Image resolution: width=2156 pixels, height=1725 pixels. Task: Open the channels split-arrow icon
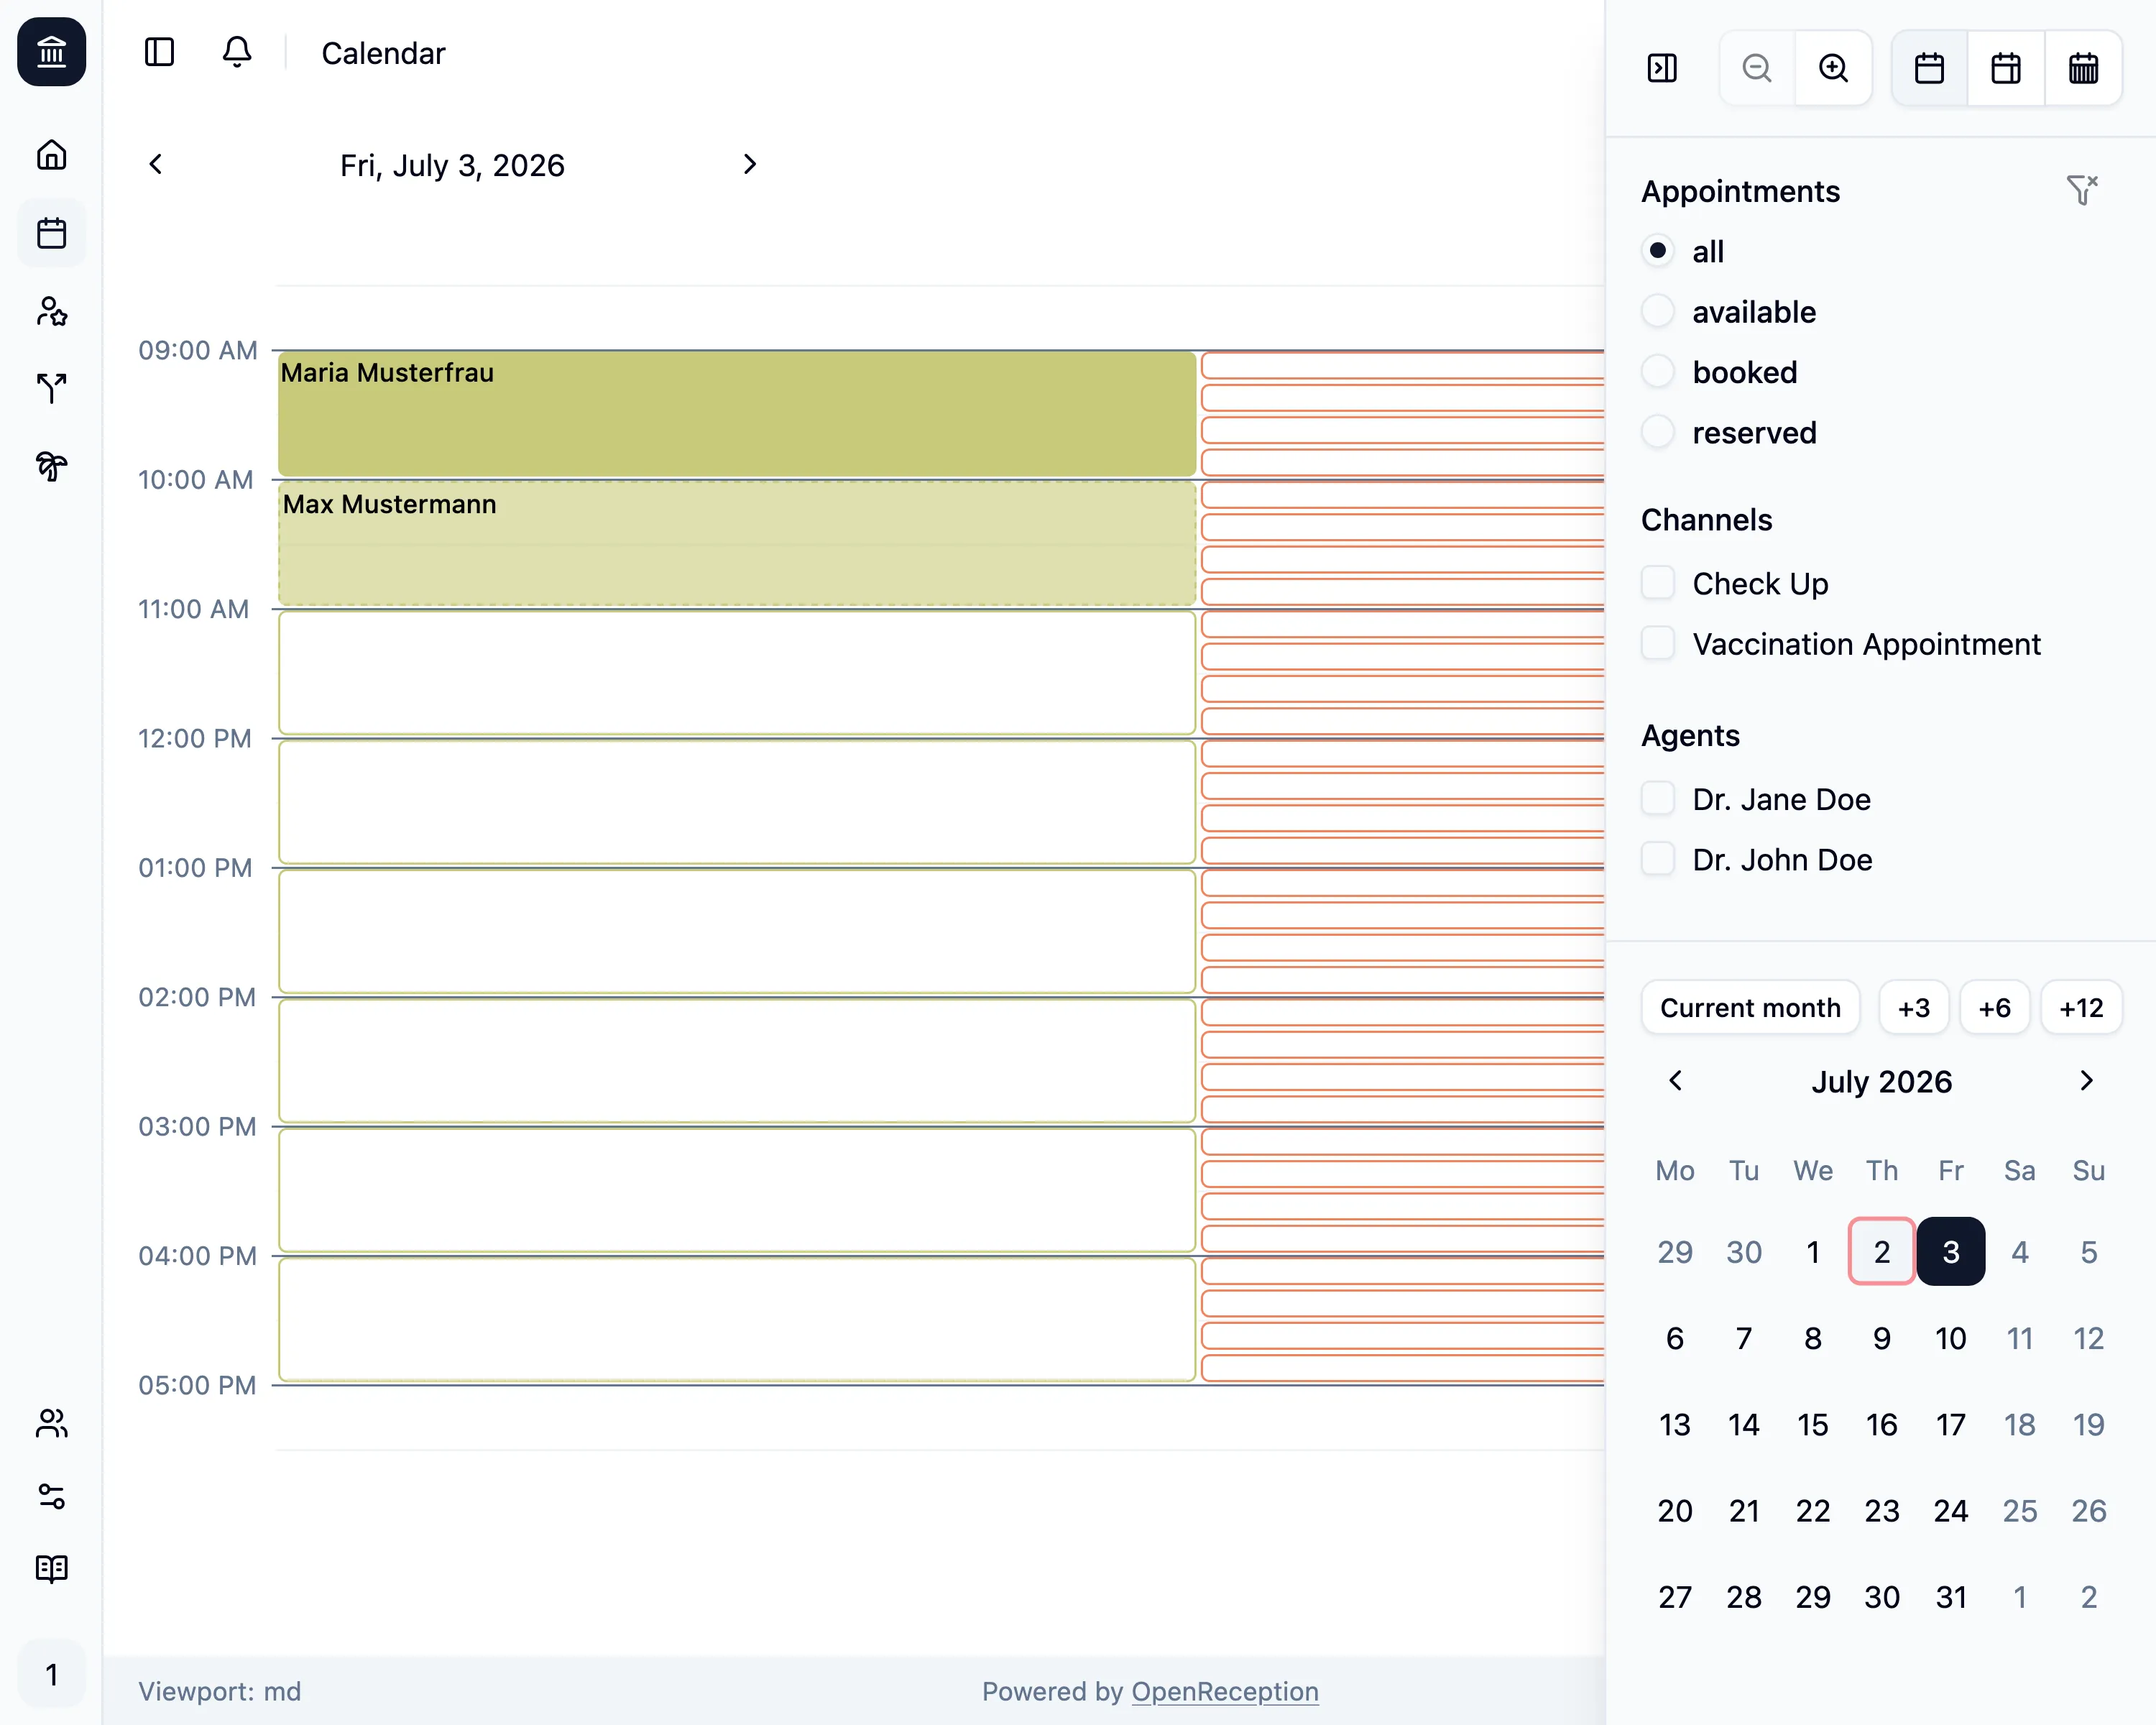pyautogui.click(x=51, y=389)
